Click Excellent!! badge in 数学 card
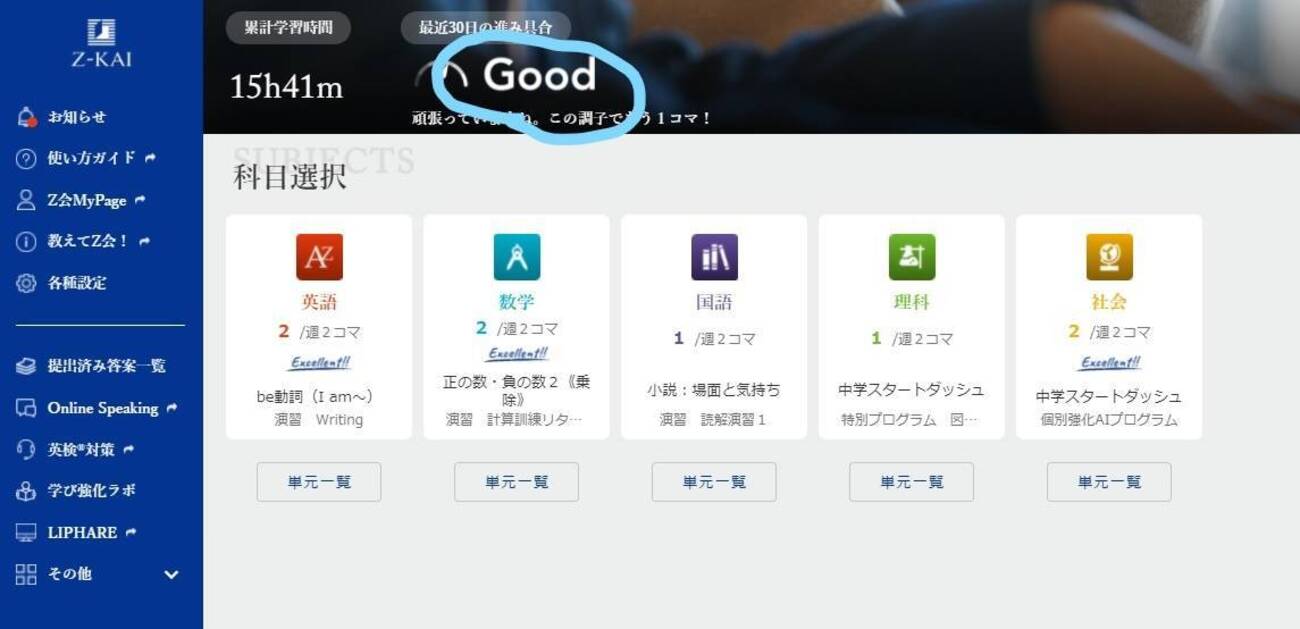The image size is (1300, 629). 517,354
